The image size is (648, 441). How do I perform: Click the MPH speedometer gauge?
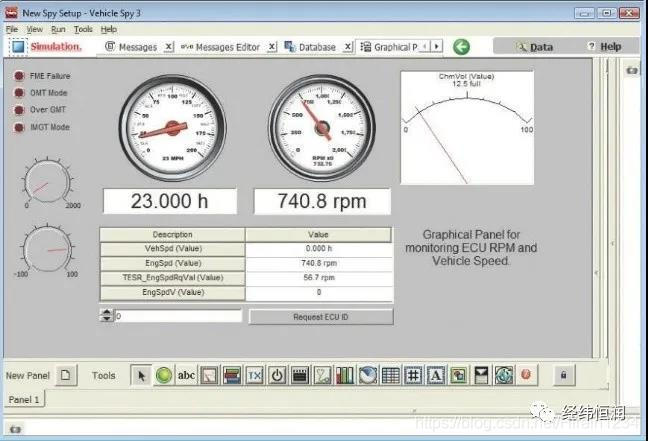(x=172, y=127)
